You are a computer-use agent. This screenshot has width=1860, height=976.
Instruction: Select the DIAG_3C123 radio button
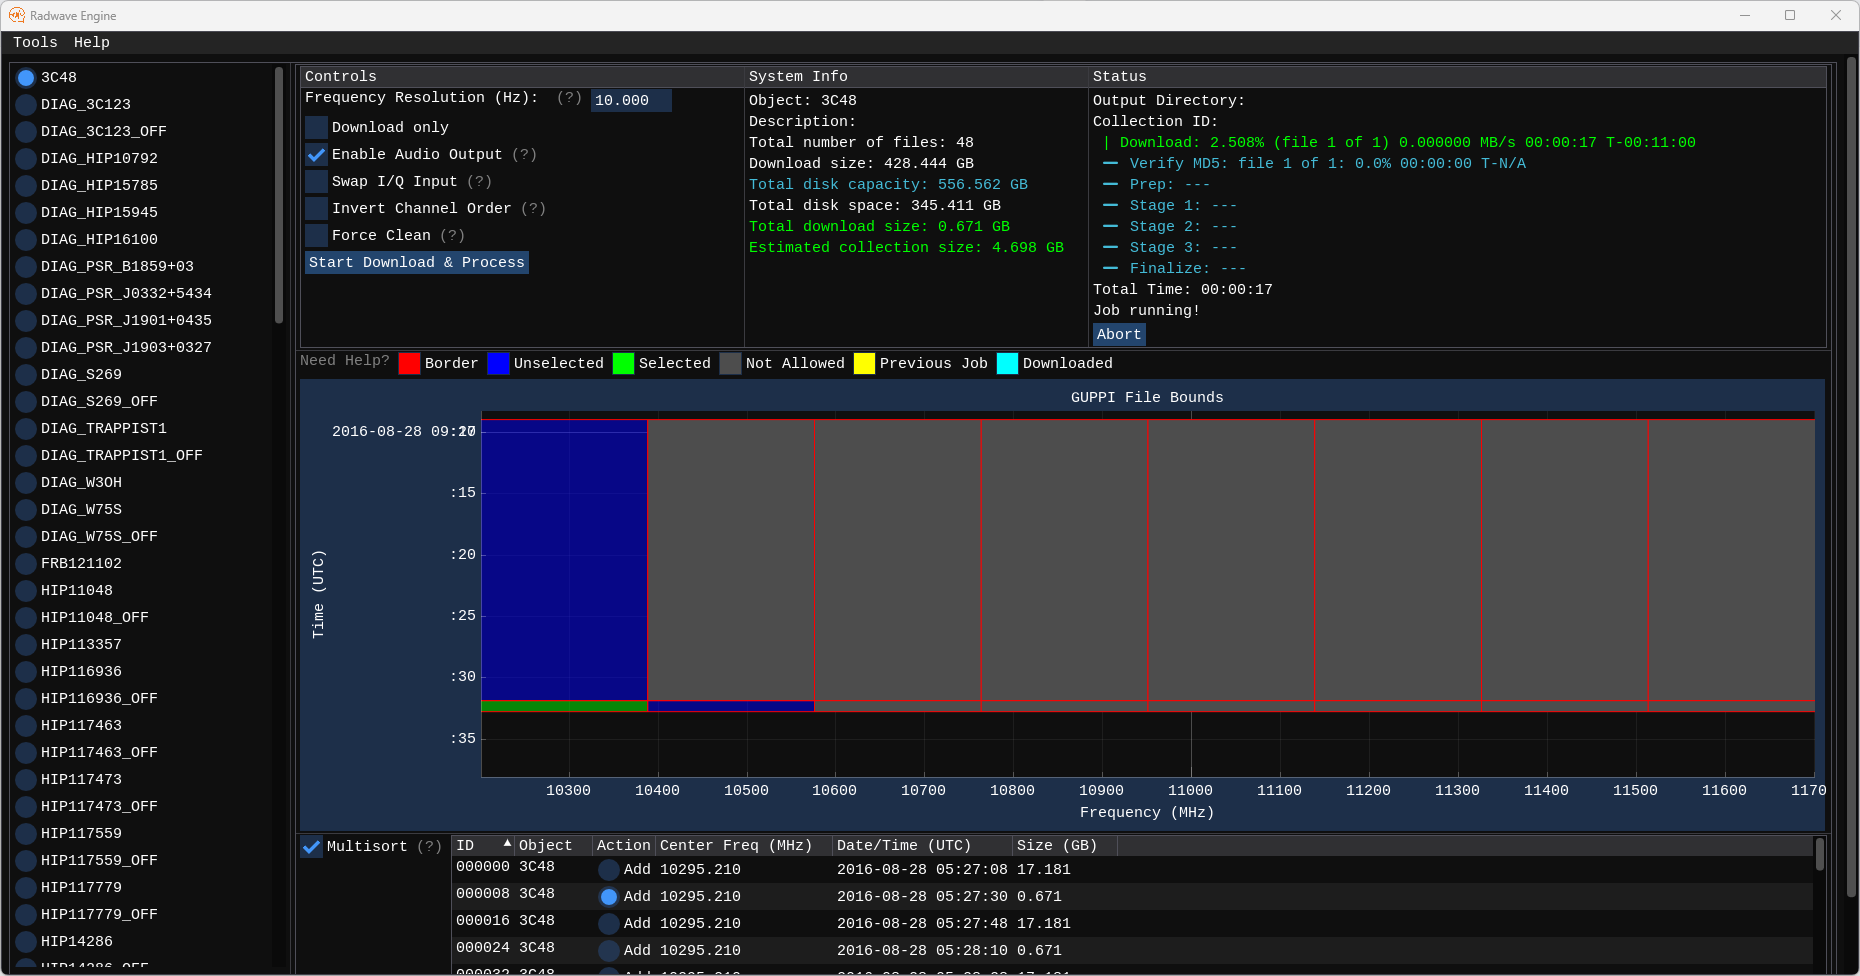(26, 105)
